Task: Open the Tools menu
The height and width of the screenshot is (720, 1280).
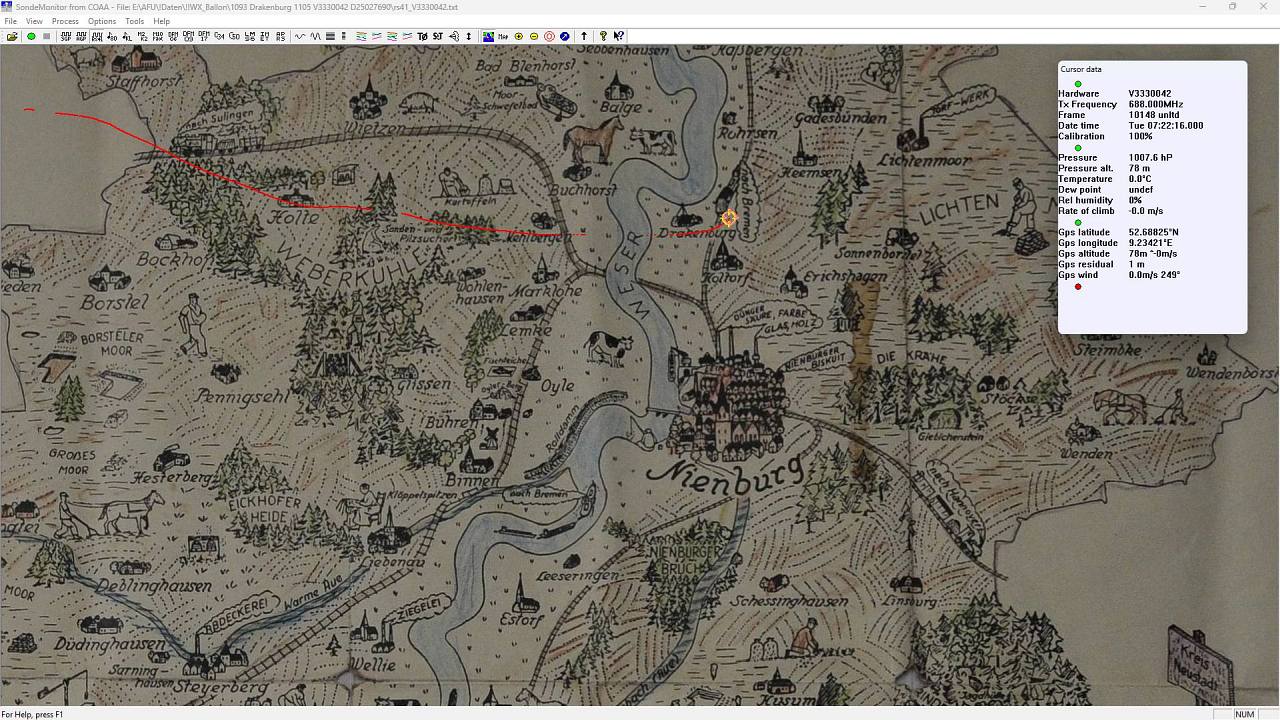Action: (x=134, y=21)
